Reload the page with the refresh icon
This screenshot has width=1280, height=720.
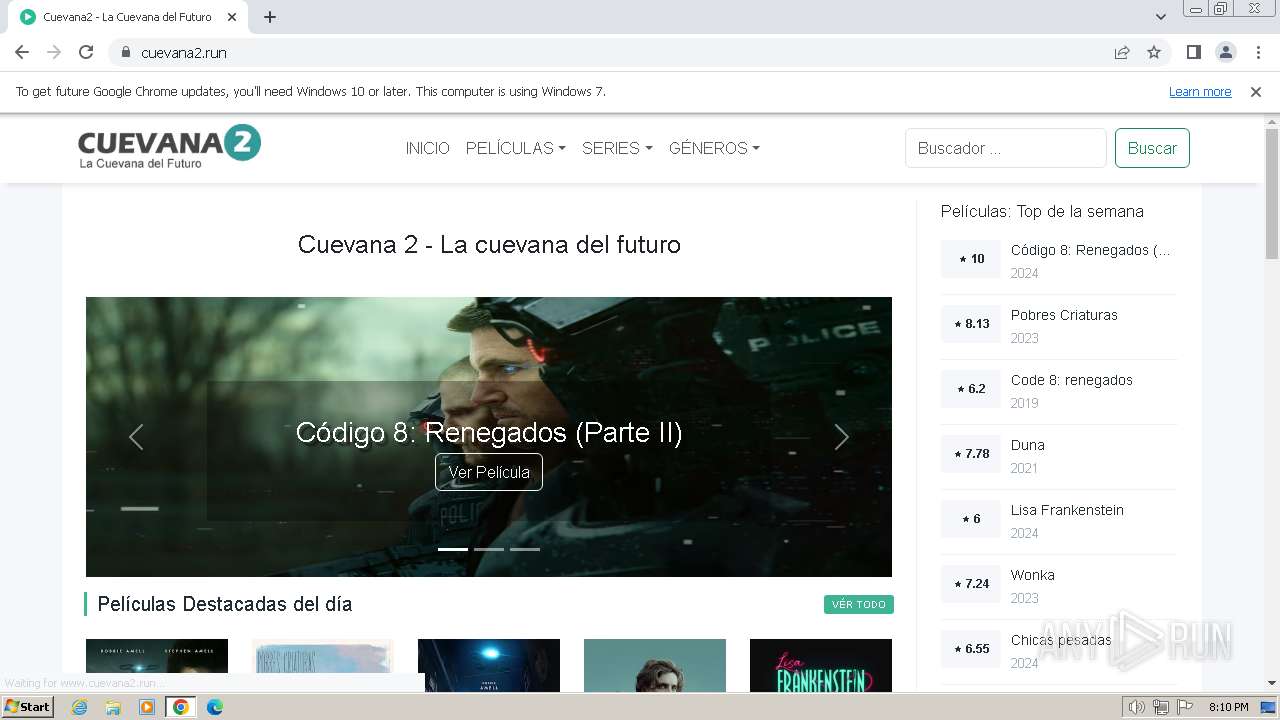click(86, 52)
